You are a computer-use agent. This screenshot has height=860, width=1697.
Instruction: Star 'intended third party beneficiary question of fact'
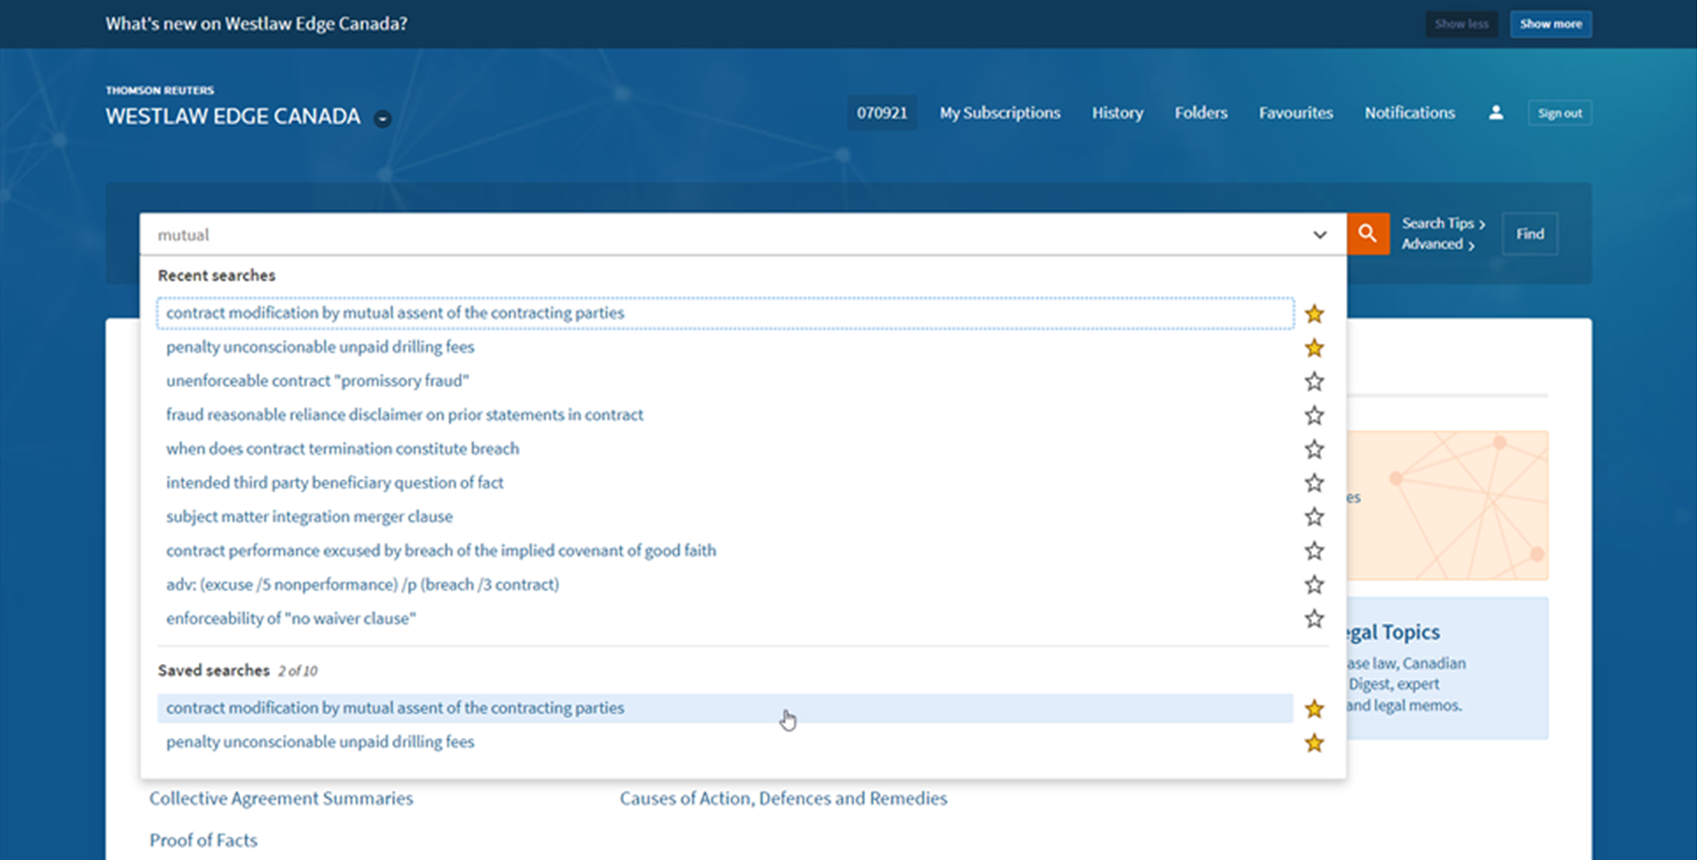coord(1314,483)
